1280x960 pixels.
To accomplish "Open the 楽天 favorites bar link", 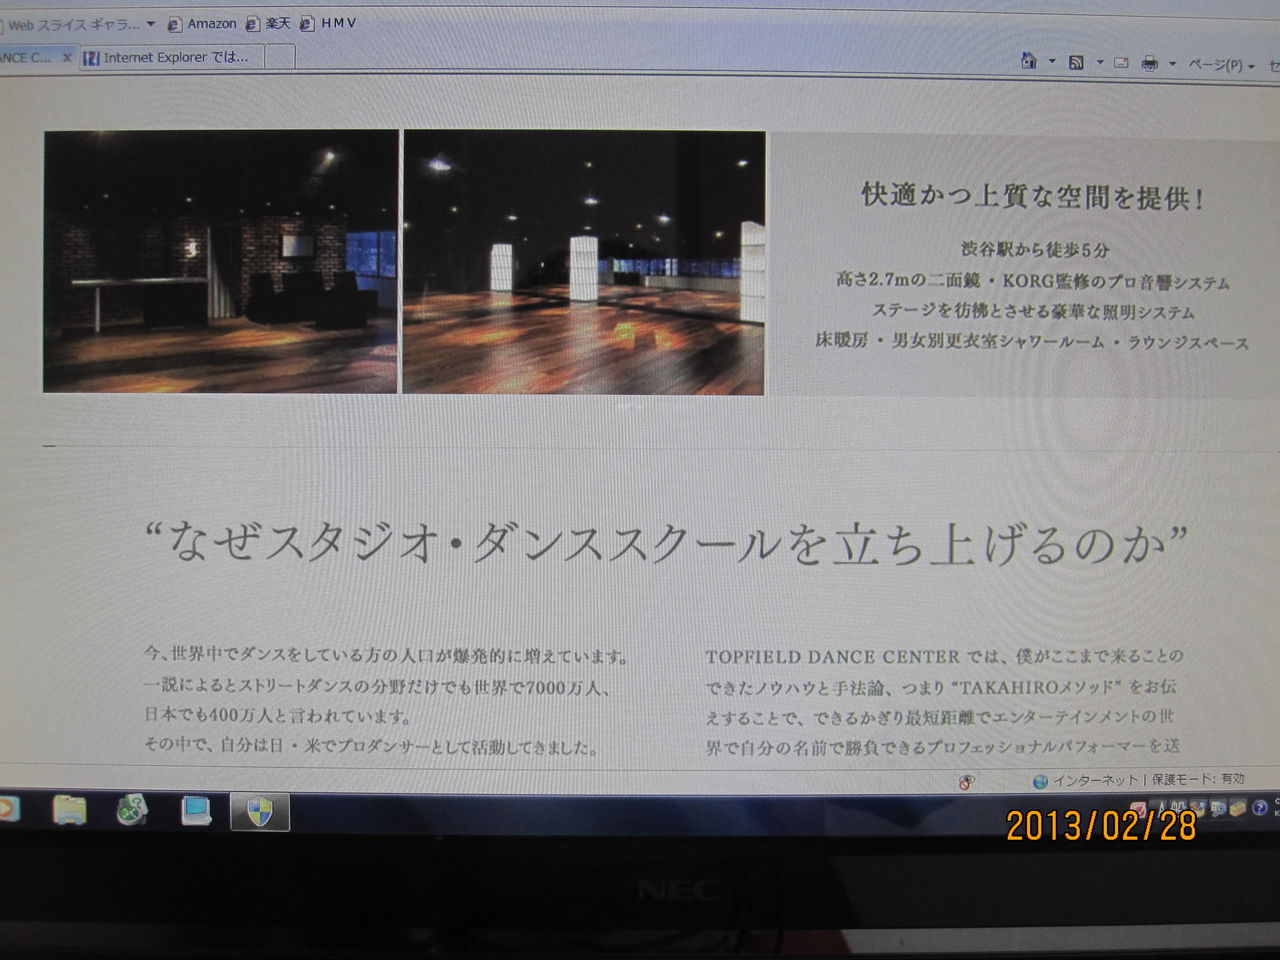I will 268,24.
